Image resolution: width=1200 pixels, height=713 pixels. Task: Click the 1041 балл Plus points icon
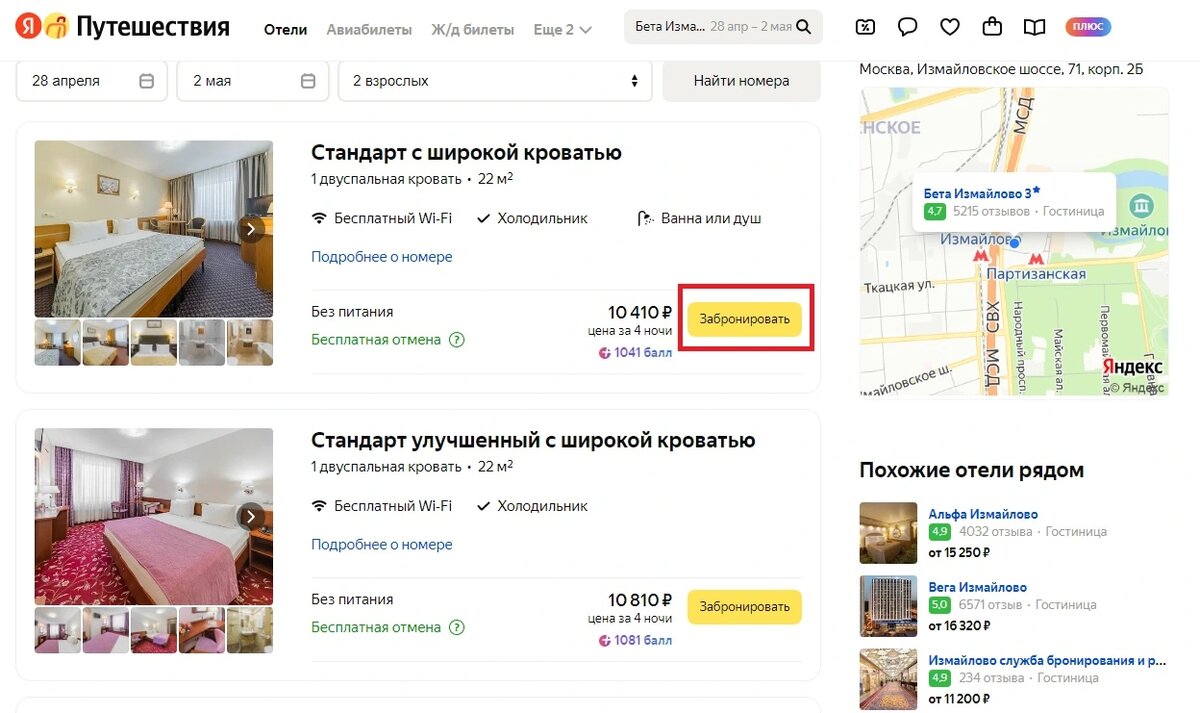pyautogui.click(x=604, y=353)
